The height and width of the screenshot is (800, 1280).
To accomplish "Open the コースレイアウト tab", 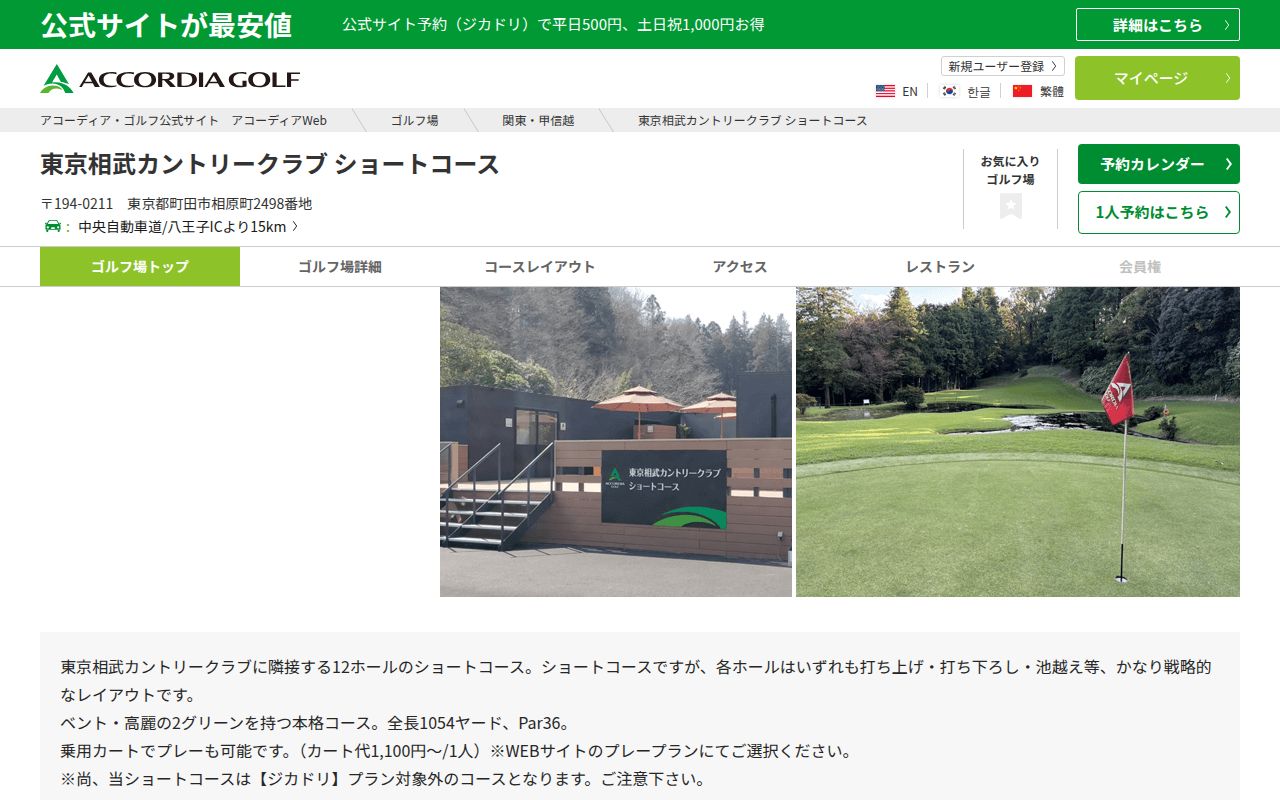I will (540, 267).
